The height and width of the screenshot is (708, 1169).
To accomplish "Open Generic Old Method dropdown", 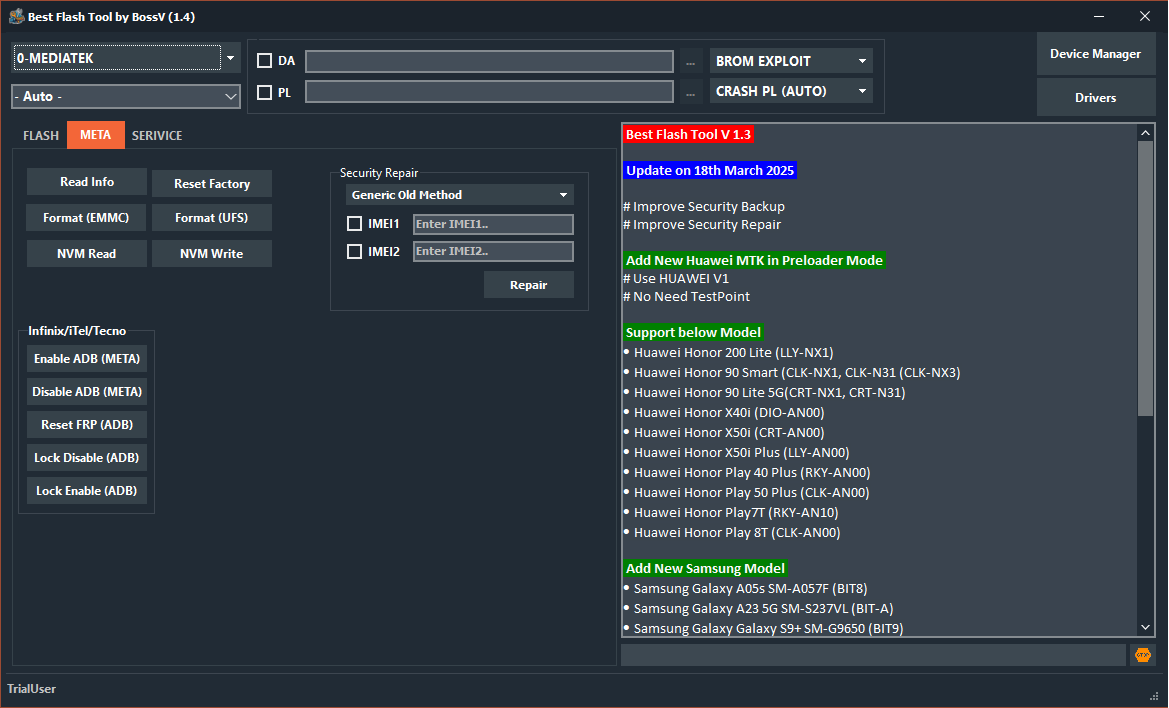I will coord(459,195).
